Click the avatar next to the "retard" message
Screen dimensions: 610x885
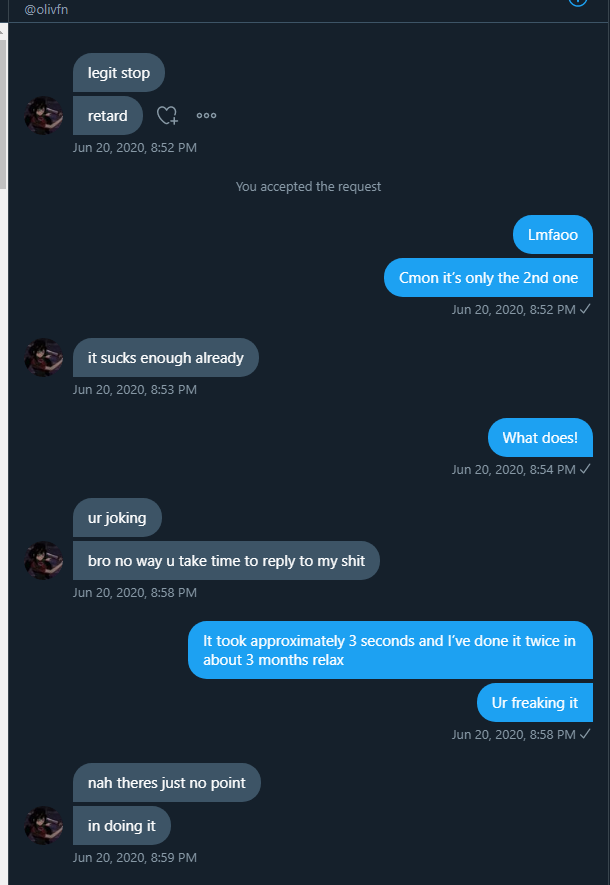[x=44, y=116]
